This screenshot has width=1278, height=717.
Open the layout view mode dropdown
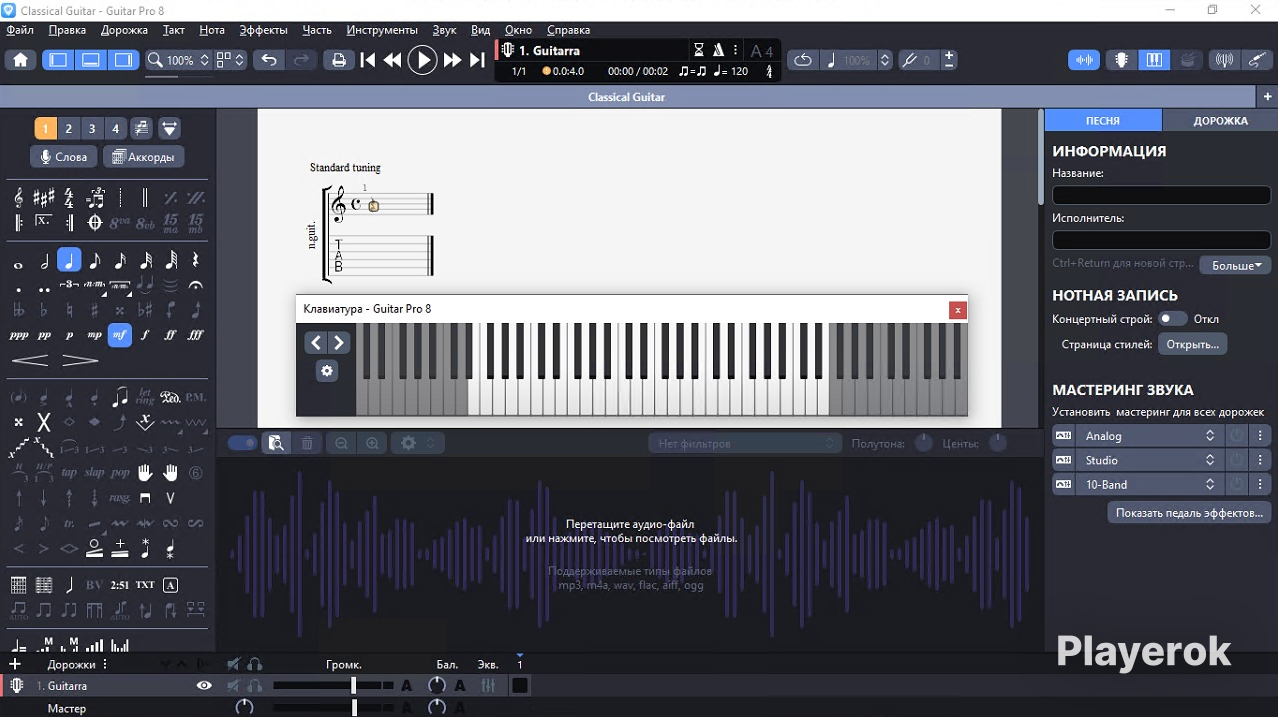click(231, 60)
